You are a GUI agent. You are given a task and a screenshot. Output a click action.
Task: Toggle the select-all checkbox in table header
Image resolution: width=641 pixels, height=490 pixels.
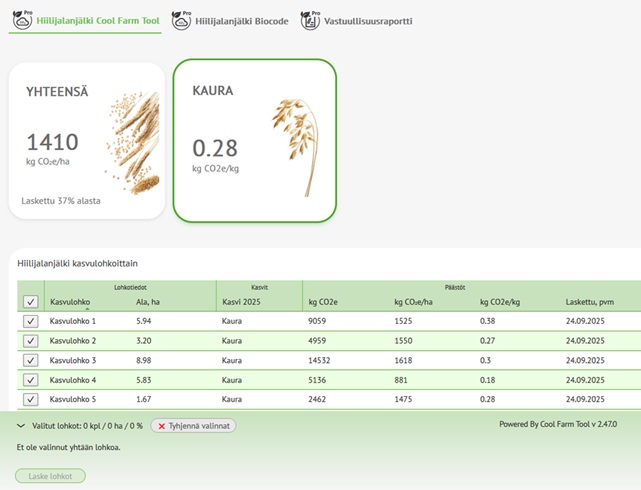tap(30, 302)
